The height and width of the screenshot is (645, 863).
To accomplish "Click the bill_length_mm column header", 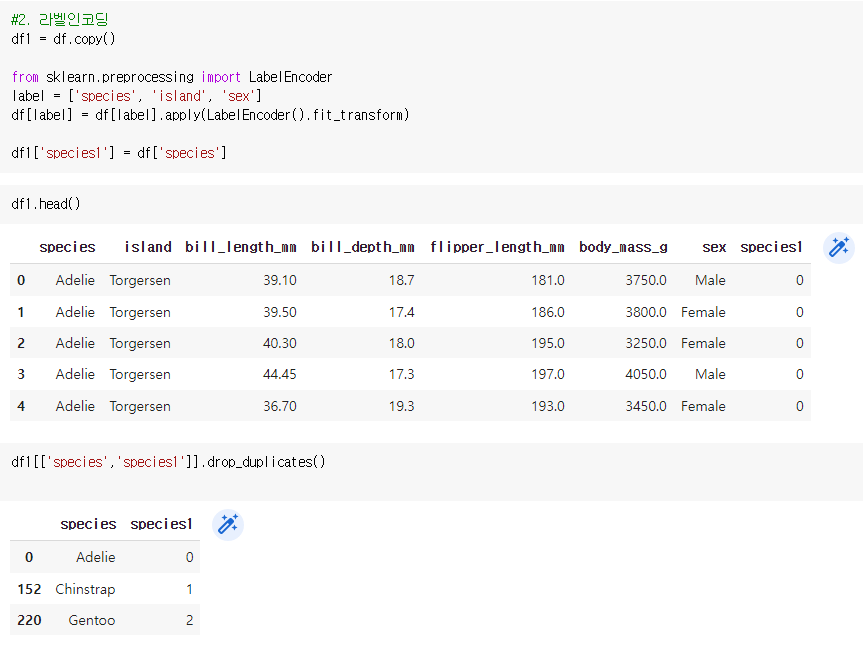I will coord(241,247).
